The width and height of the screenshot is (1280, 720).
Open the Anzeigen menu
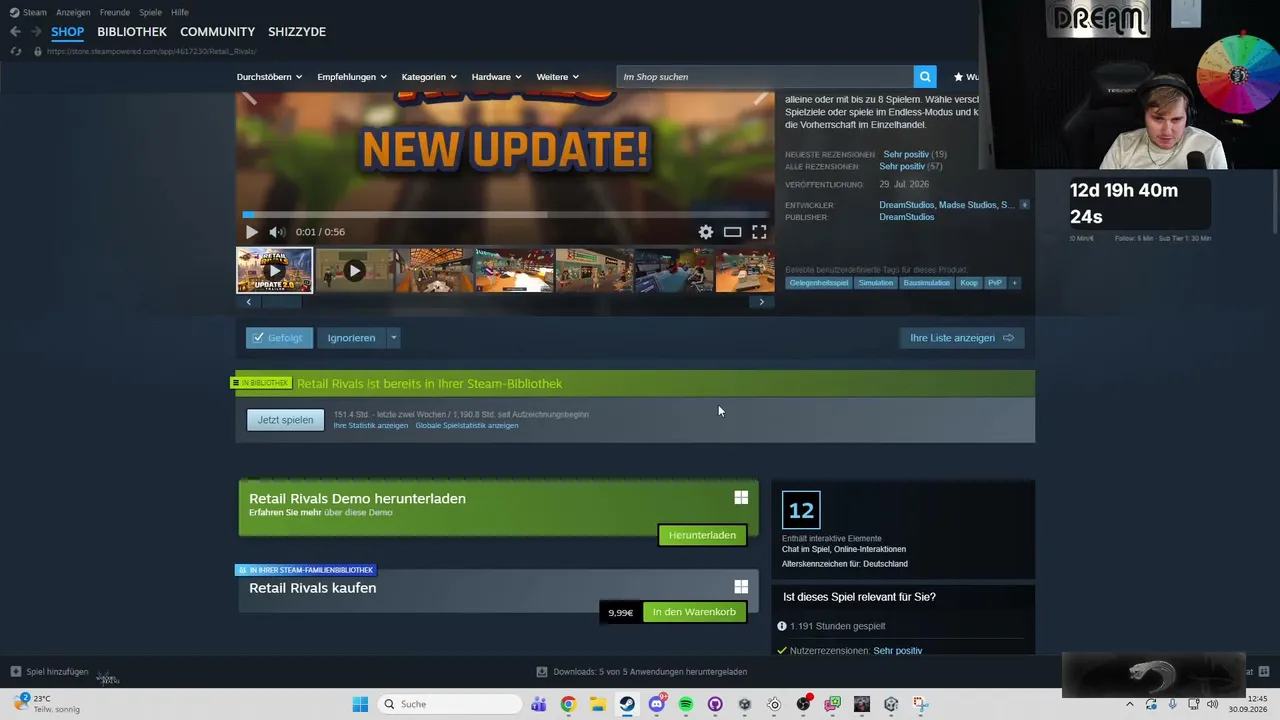[x=72, y=12]
